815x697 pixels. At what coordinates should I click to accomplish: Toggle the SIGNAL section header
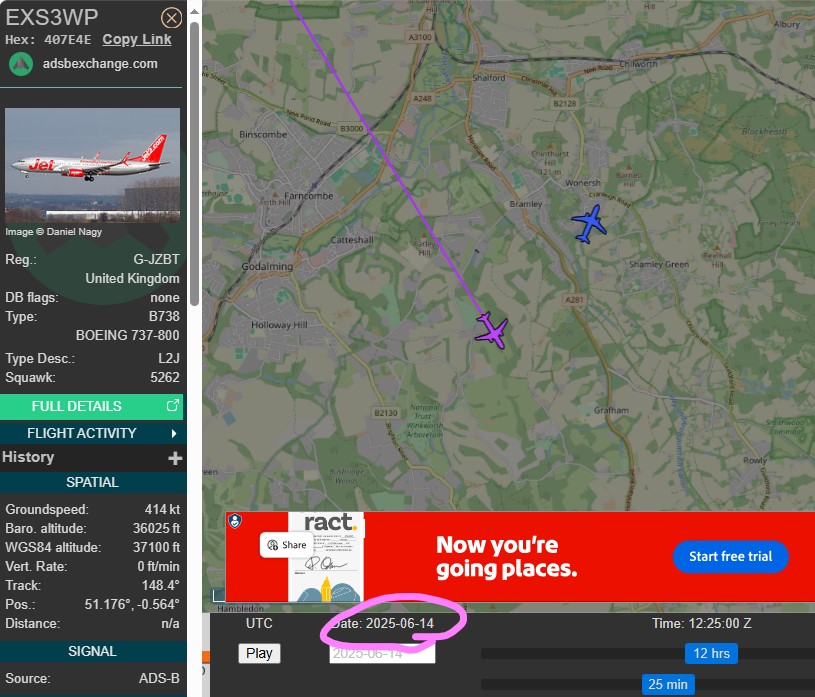point(93,651)
